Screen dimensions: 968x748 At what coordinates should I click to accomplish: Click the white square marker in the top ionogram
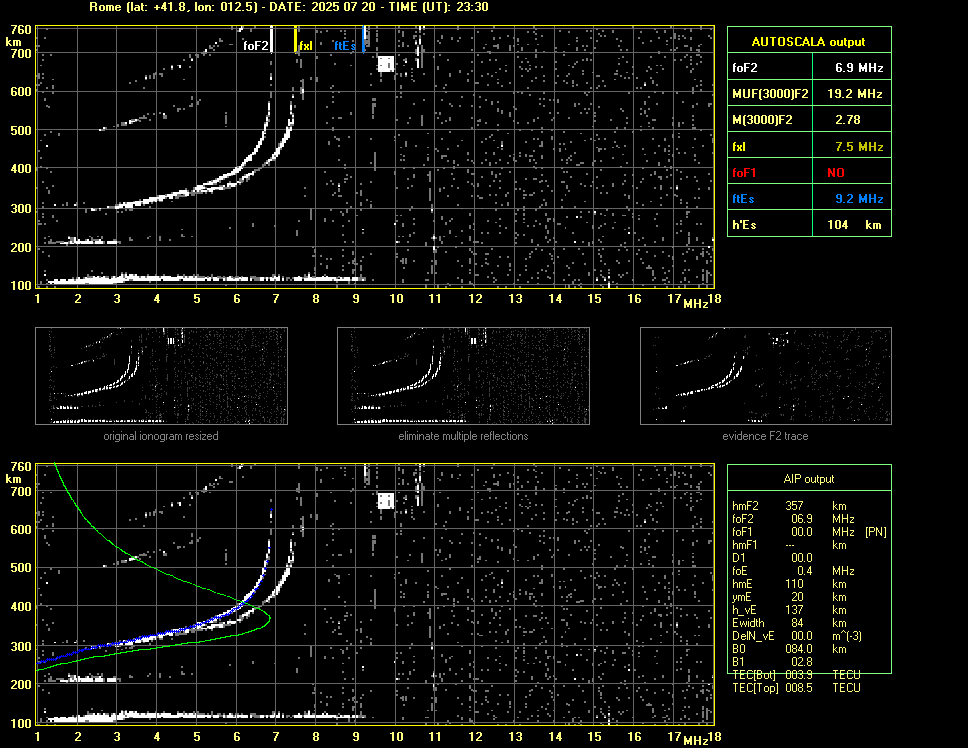pos(386,64)
